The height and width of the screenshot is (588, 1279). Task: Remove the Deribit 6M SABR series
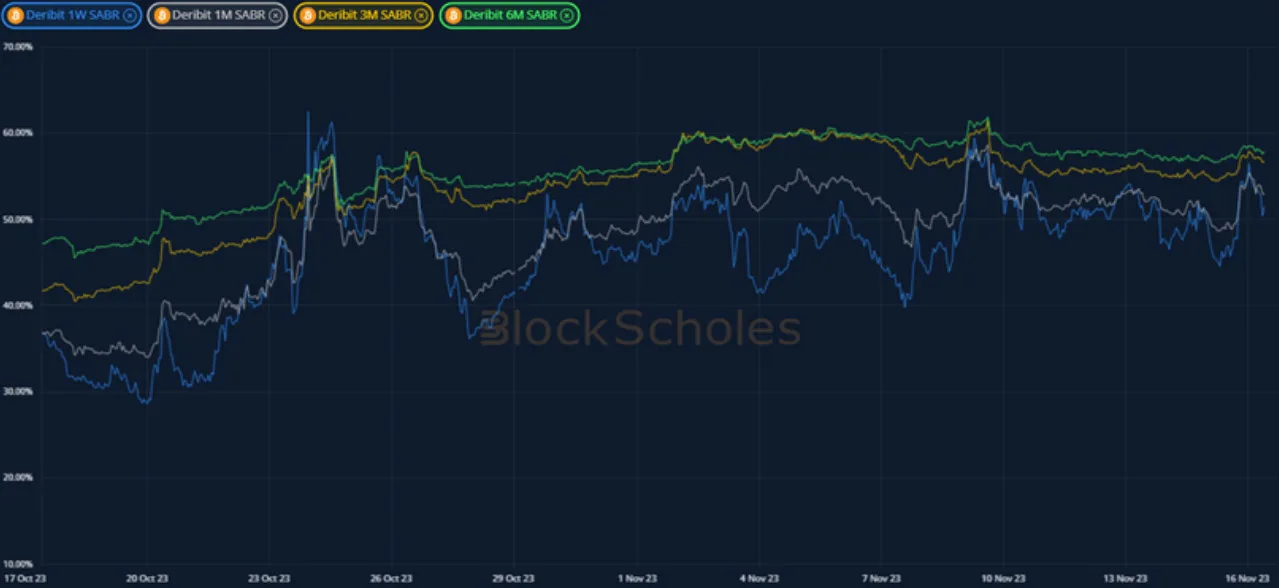point(567,16)
